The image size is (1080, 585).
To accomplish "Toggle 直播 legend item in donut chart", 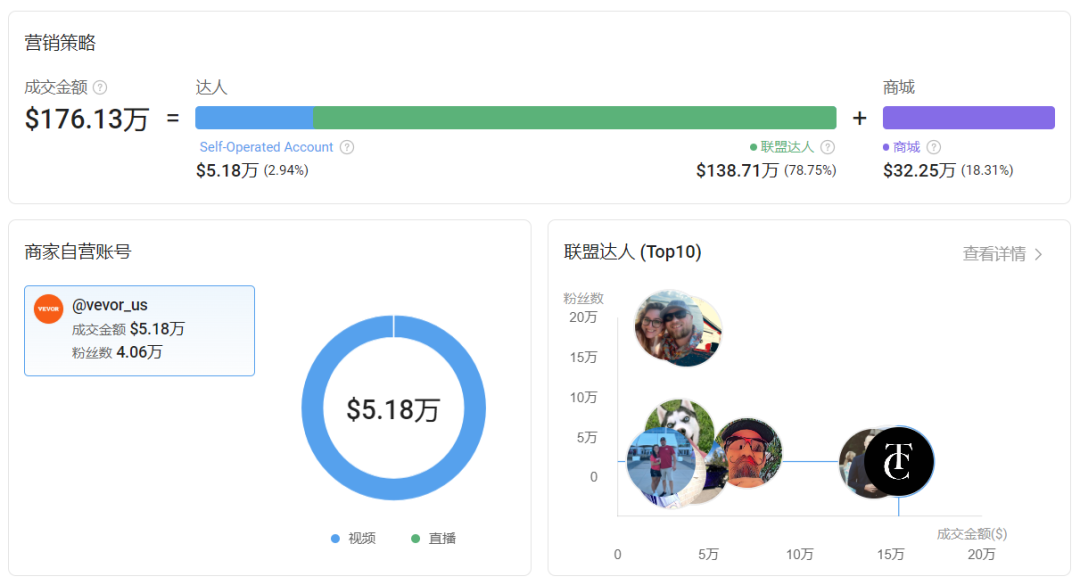I will [434, 538].
